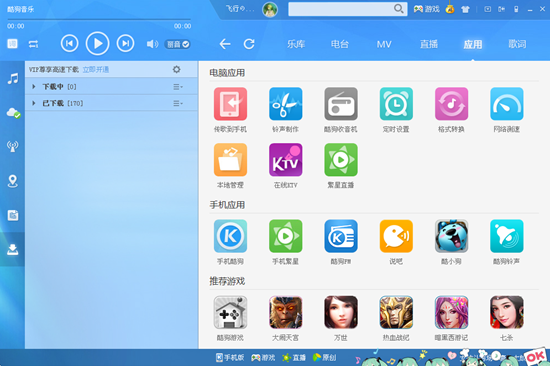The width and height of the screenshot is (550, 366).
Task: Switch to the 直播 tab
Action: pos(429,44)
